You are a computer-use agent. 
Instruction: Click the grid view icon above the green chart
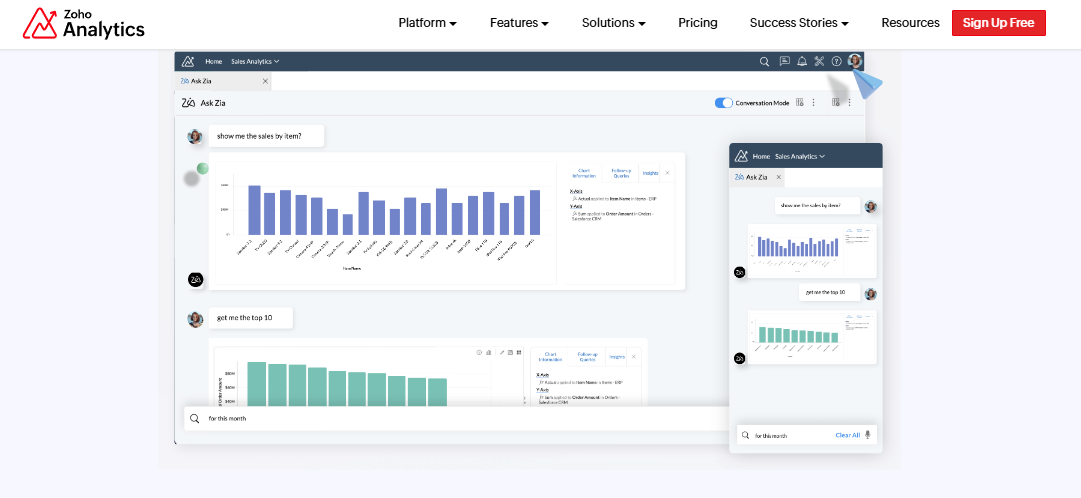coord(518,352)
